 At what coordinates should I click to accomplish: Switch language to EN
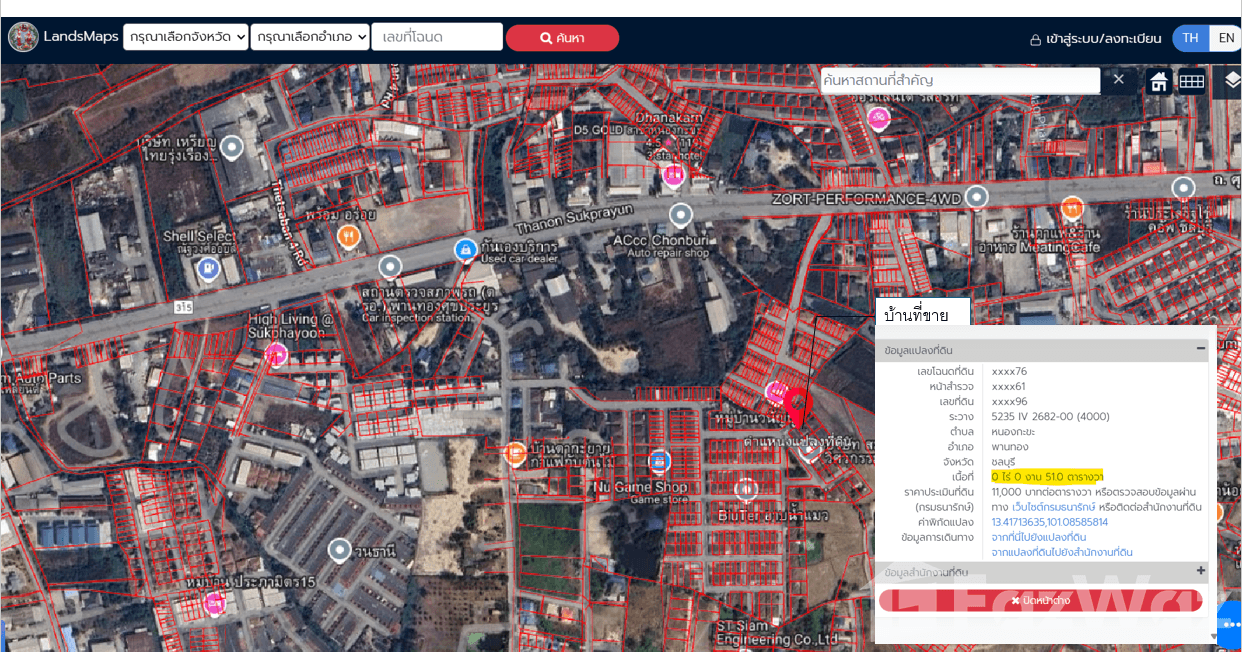[1224, 38]
